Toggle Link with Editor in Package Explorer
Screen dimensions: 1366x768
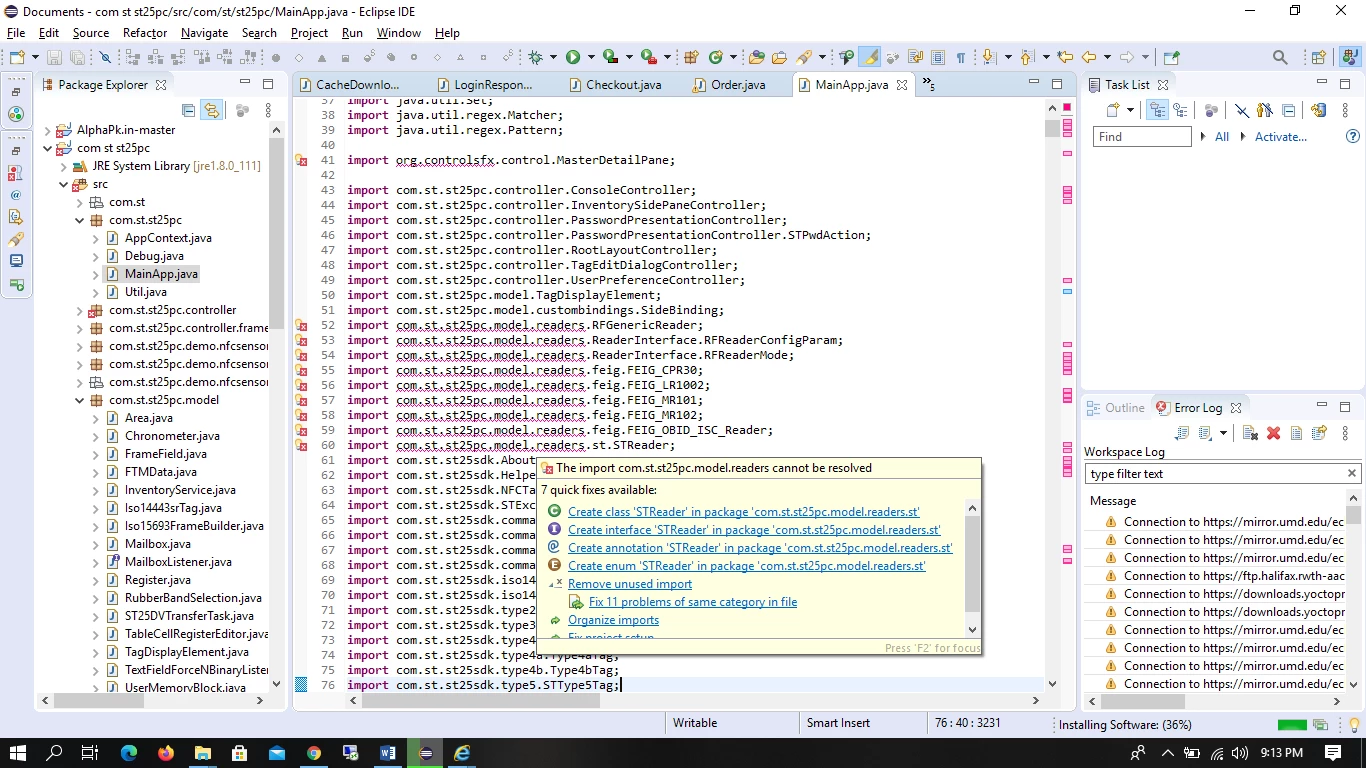(x=211, y=110)
